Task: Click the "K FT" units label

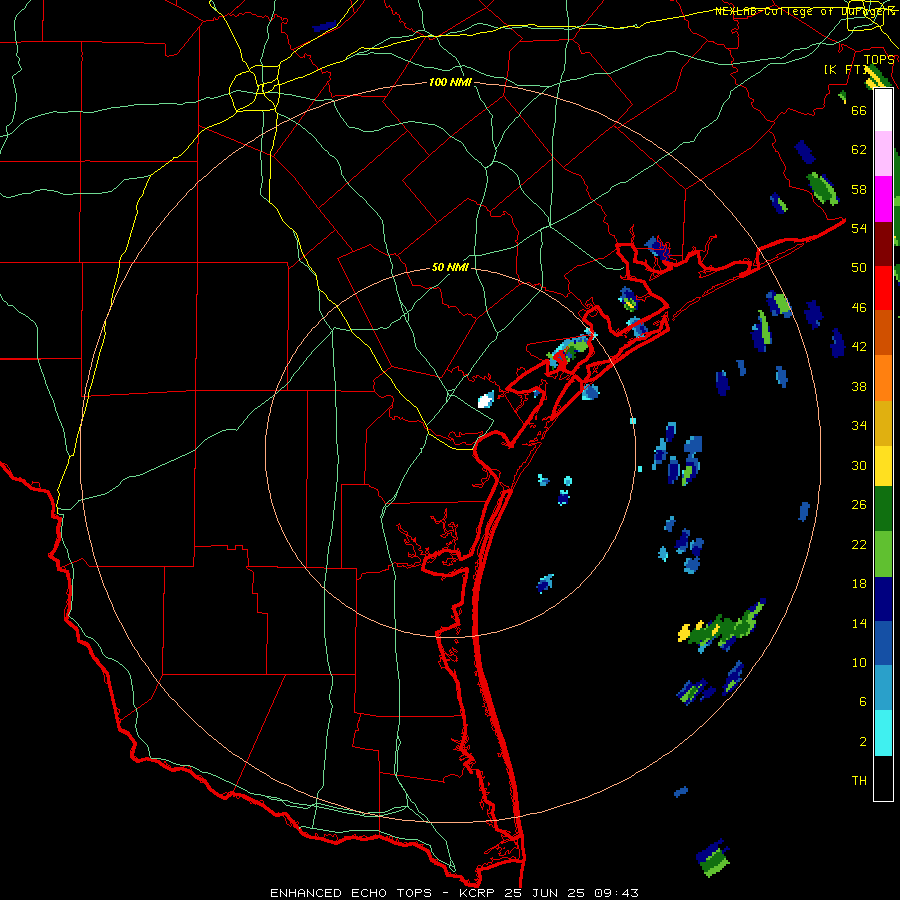Action: coord(845,69)
